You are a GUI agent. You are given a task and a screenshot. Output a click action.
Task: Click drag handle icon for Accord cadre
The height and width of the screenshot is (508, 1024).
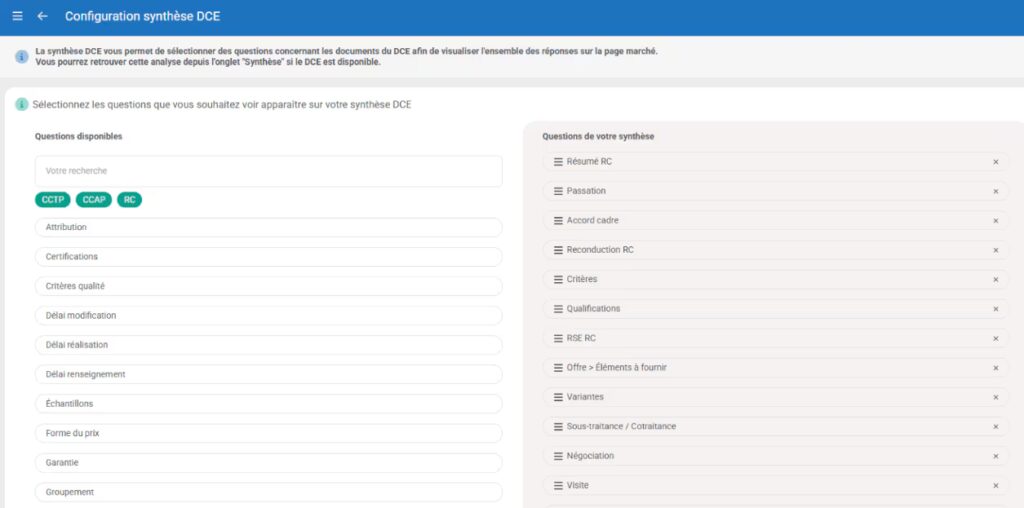(557, 220)
